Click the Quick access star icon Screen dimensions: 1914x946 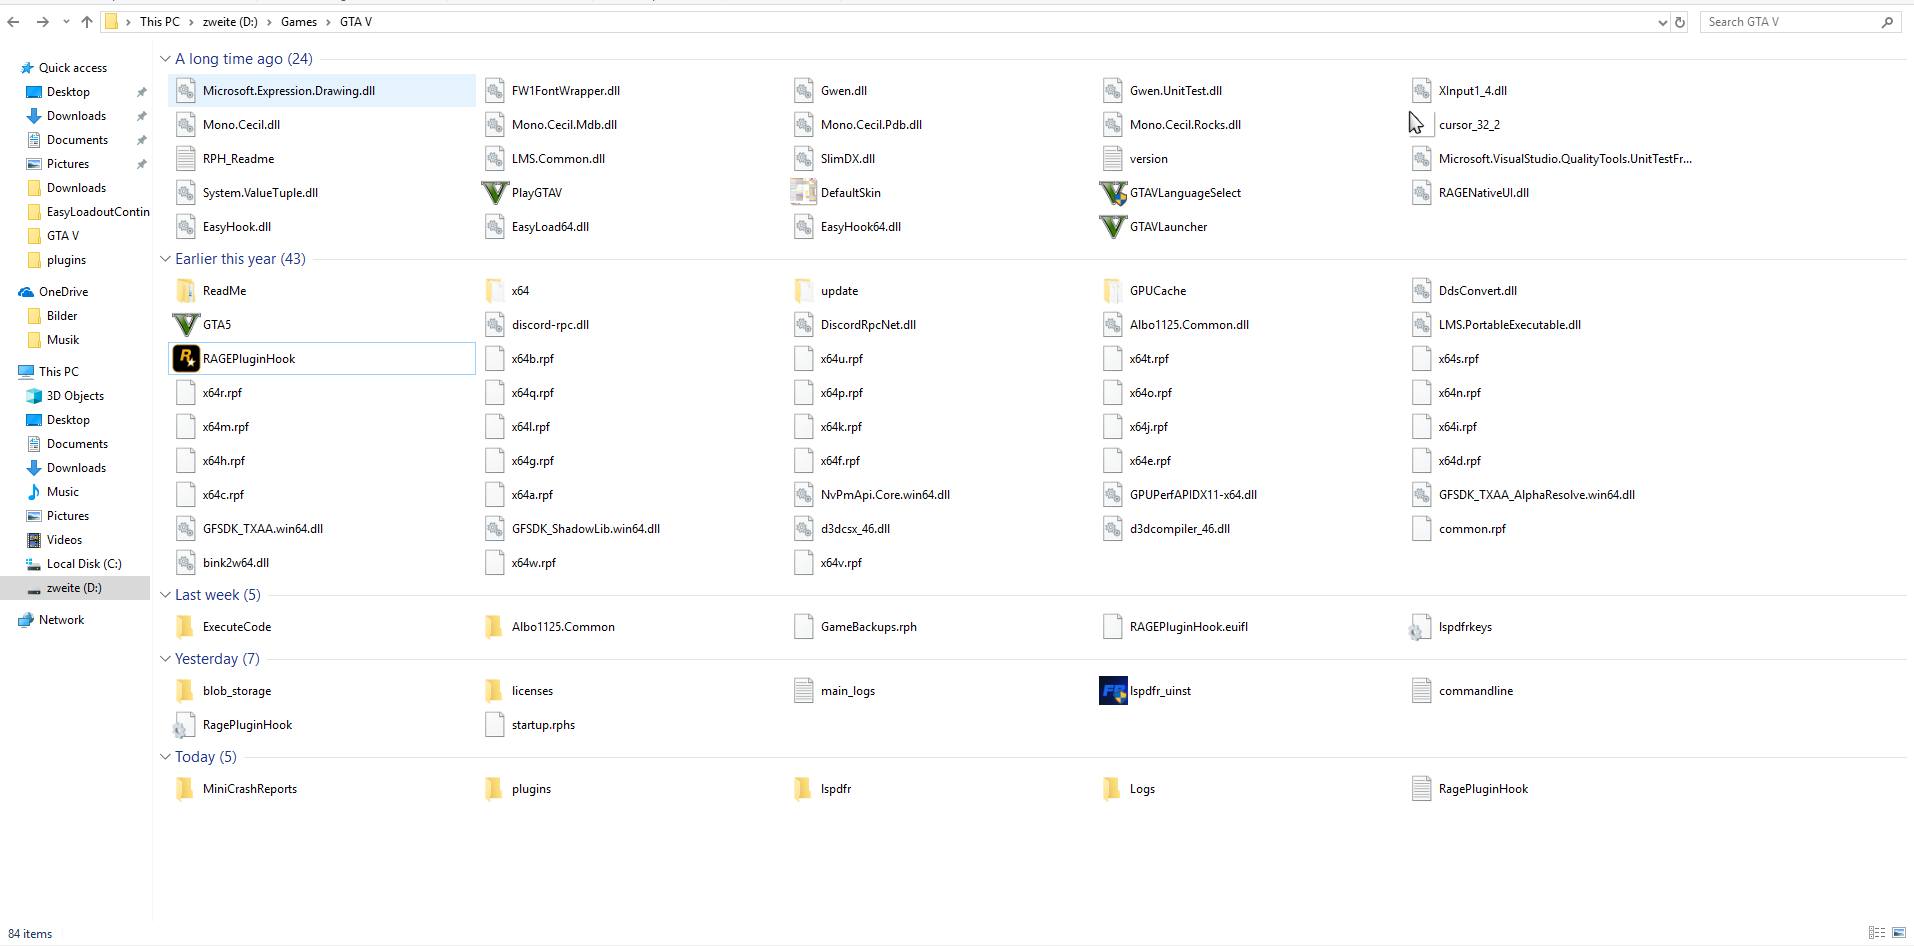(x=27, y=68)
